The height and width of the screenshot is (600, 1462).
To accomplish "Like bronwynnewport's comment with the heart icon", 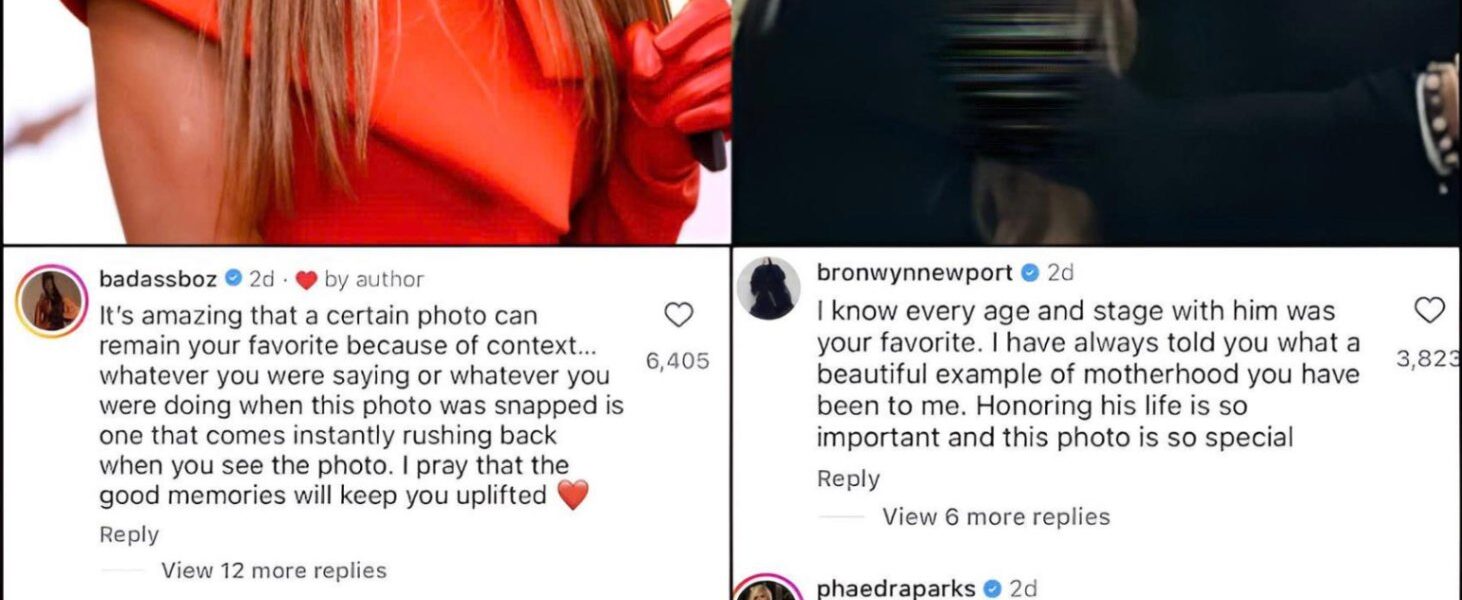I will click(1431, 311).
